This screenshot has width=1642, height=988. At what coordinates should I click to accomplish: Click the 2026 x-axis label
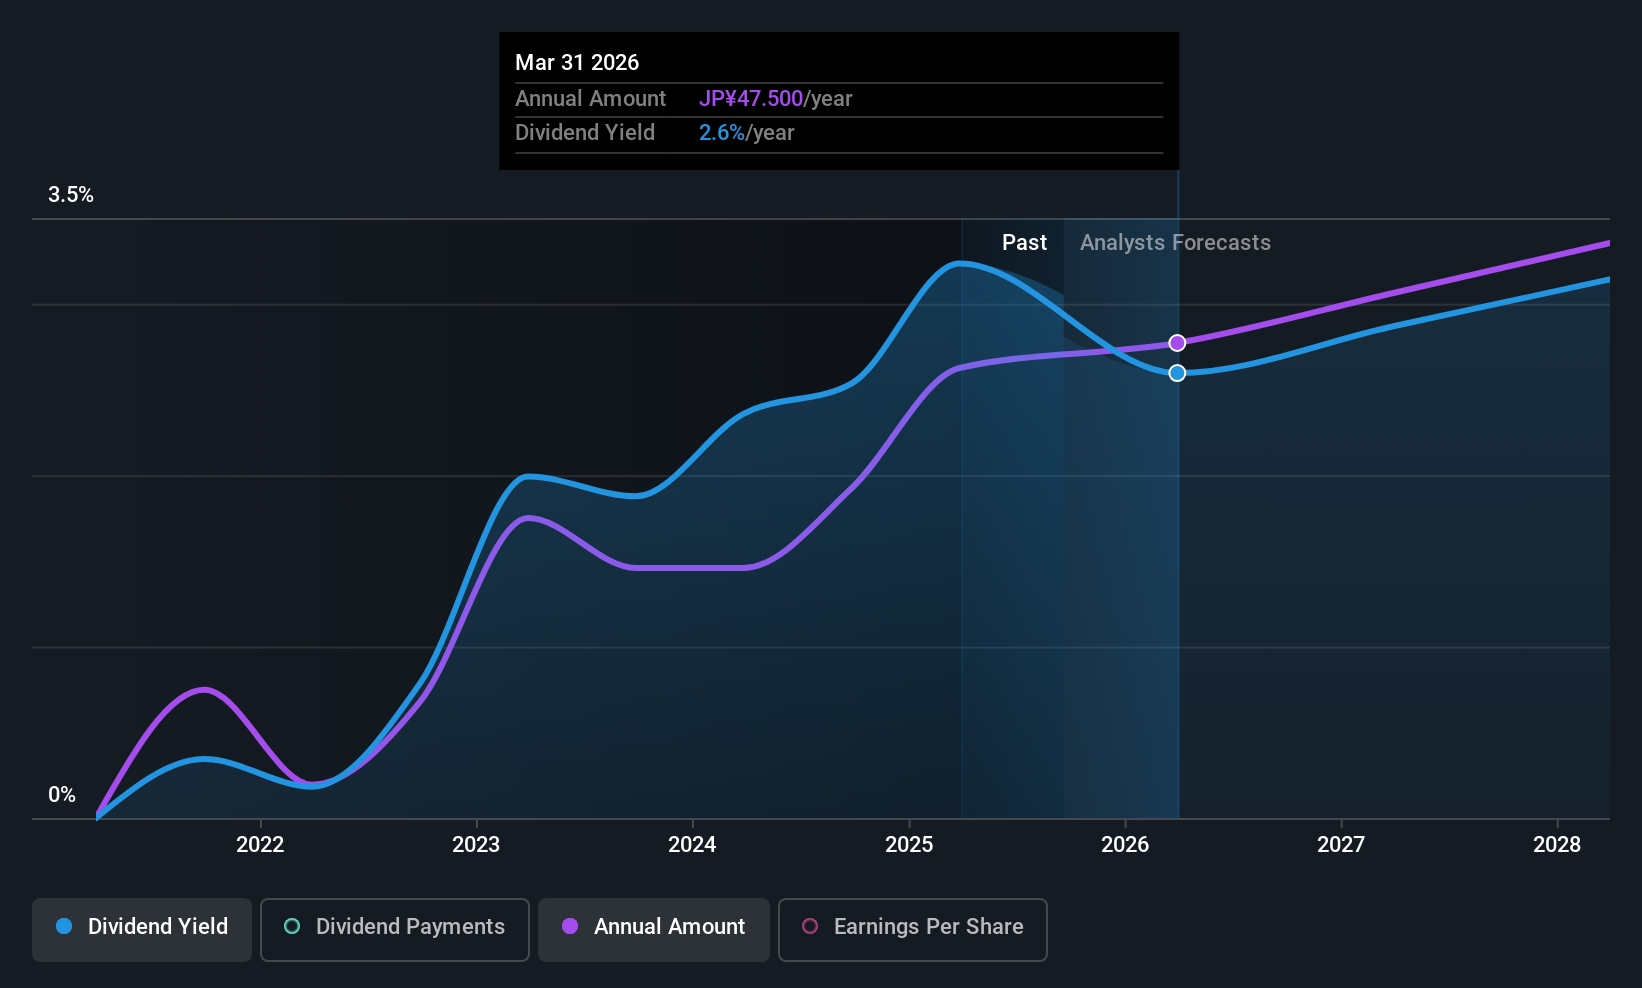1125,845
